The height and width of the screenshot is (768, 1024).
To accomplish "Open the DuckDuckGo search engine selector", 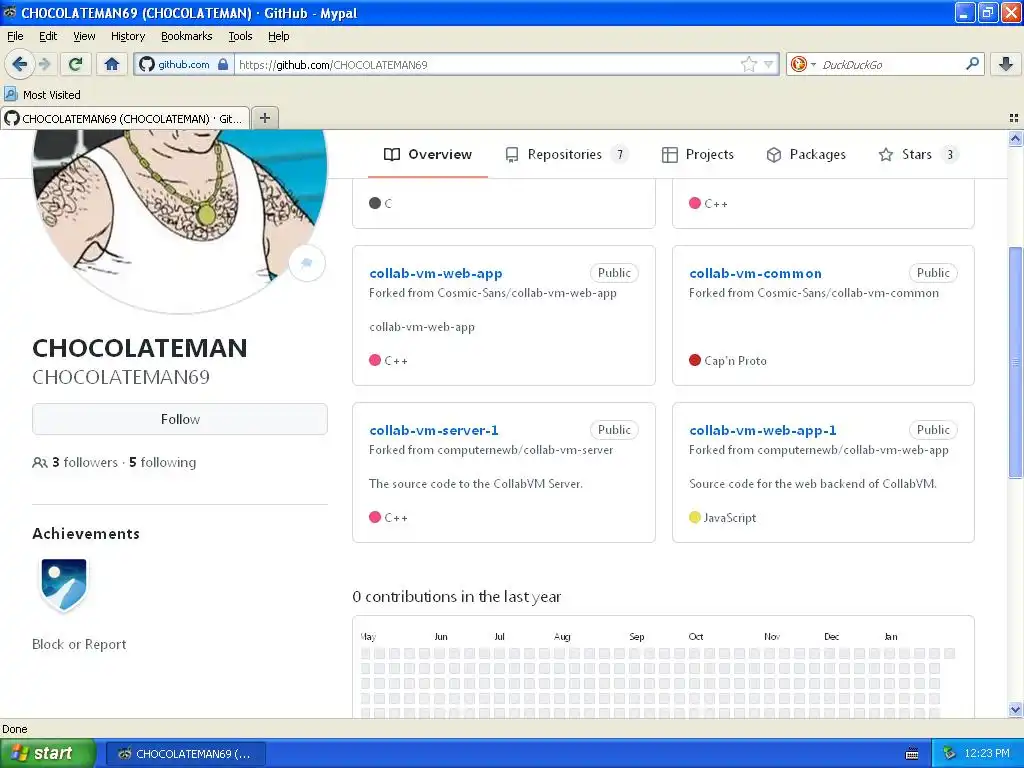I will [x=803, y=64].
